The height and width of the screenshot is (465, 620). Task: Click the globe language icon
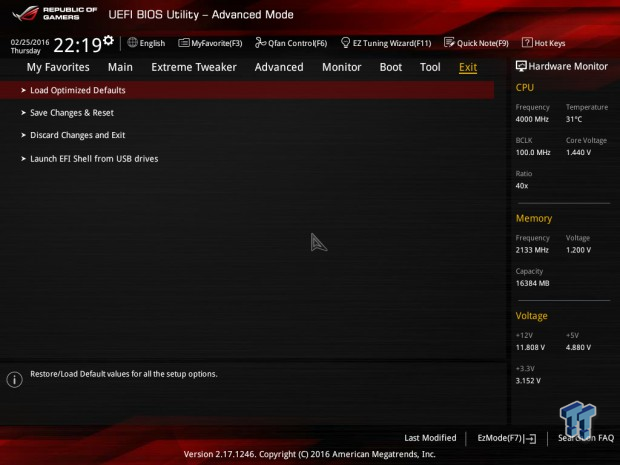[132, 42]
